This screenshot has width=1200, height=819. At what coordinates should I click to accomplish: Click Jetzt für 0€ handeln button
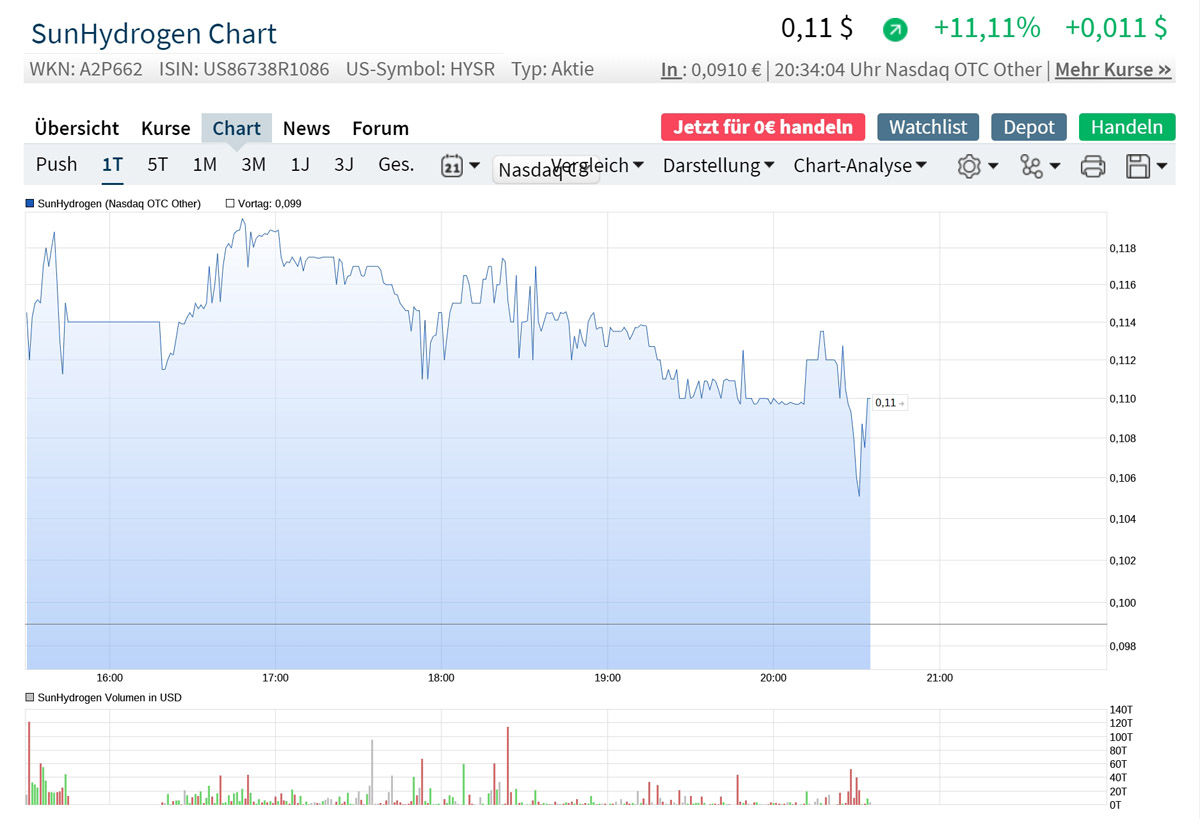pyautogui.click(x=763, y=127)
